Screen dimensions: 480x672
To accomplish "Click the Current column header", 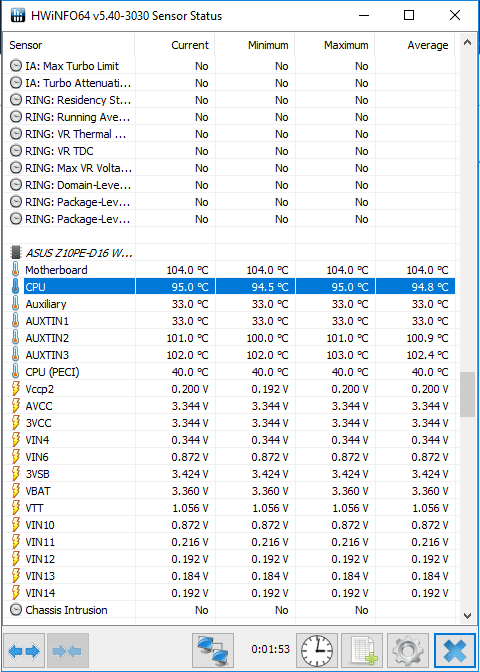I will [175, 45].
